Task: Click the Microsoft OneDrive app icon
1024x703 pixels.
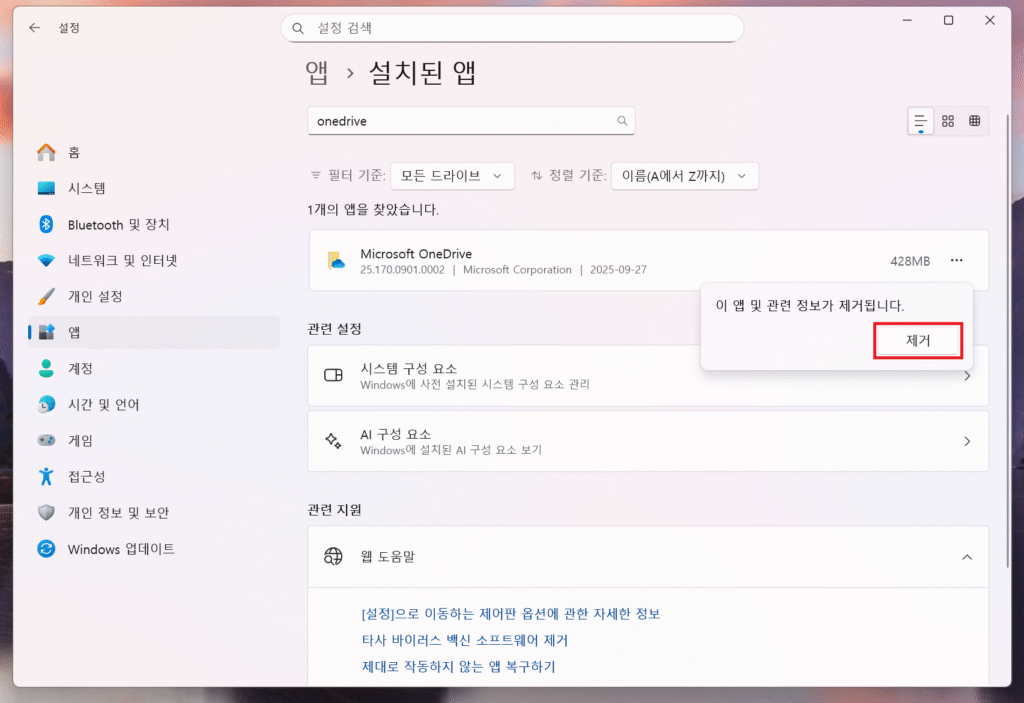Action: click(x=336, y=260)
